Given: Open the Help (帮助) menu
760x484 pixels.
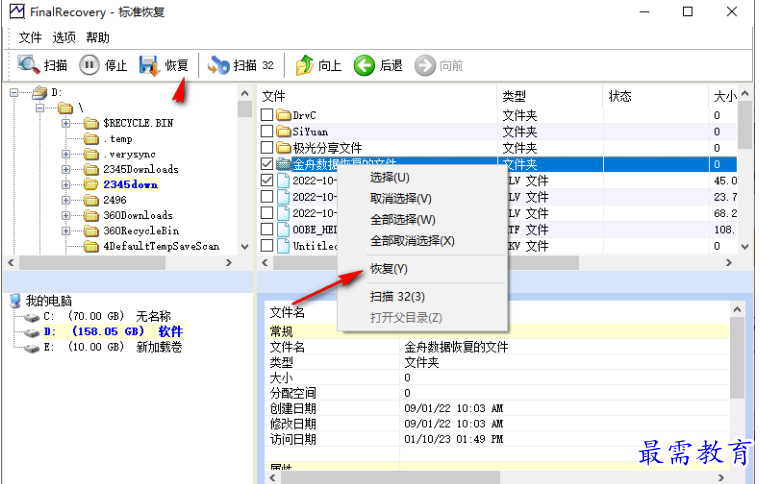Looking at the screenshot, I should (97, 37).
